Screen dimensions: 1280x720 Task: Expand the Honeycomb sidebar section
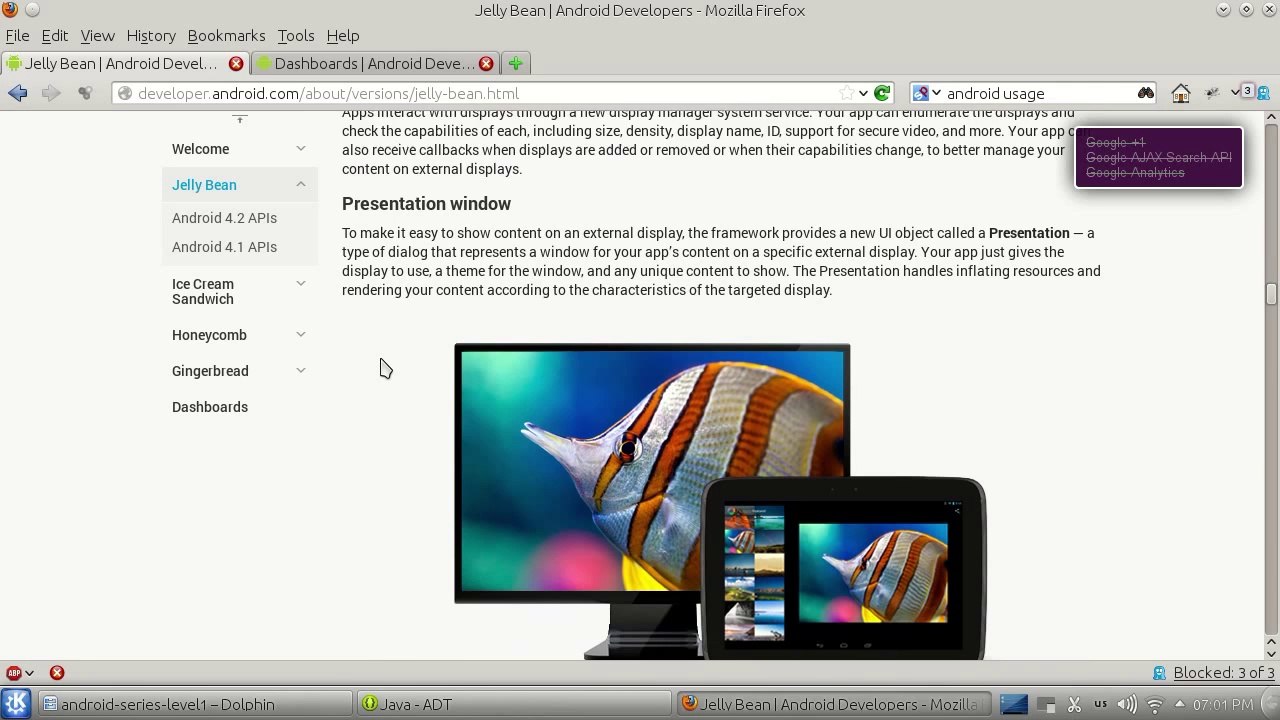click(301, 335)
